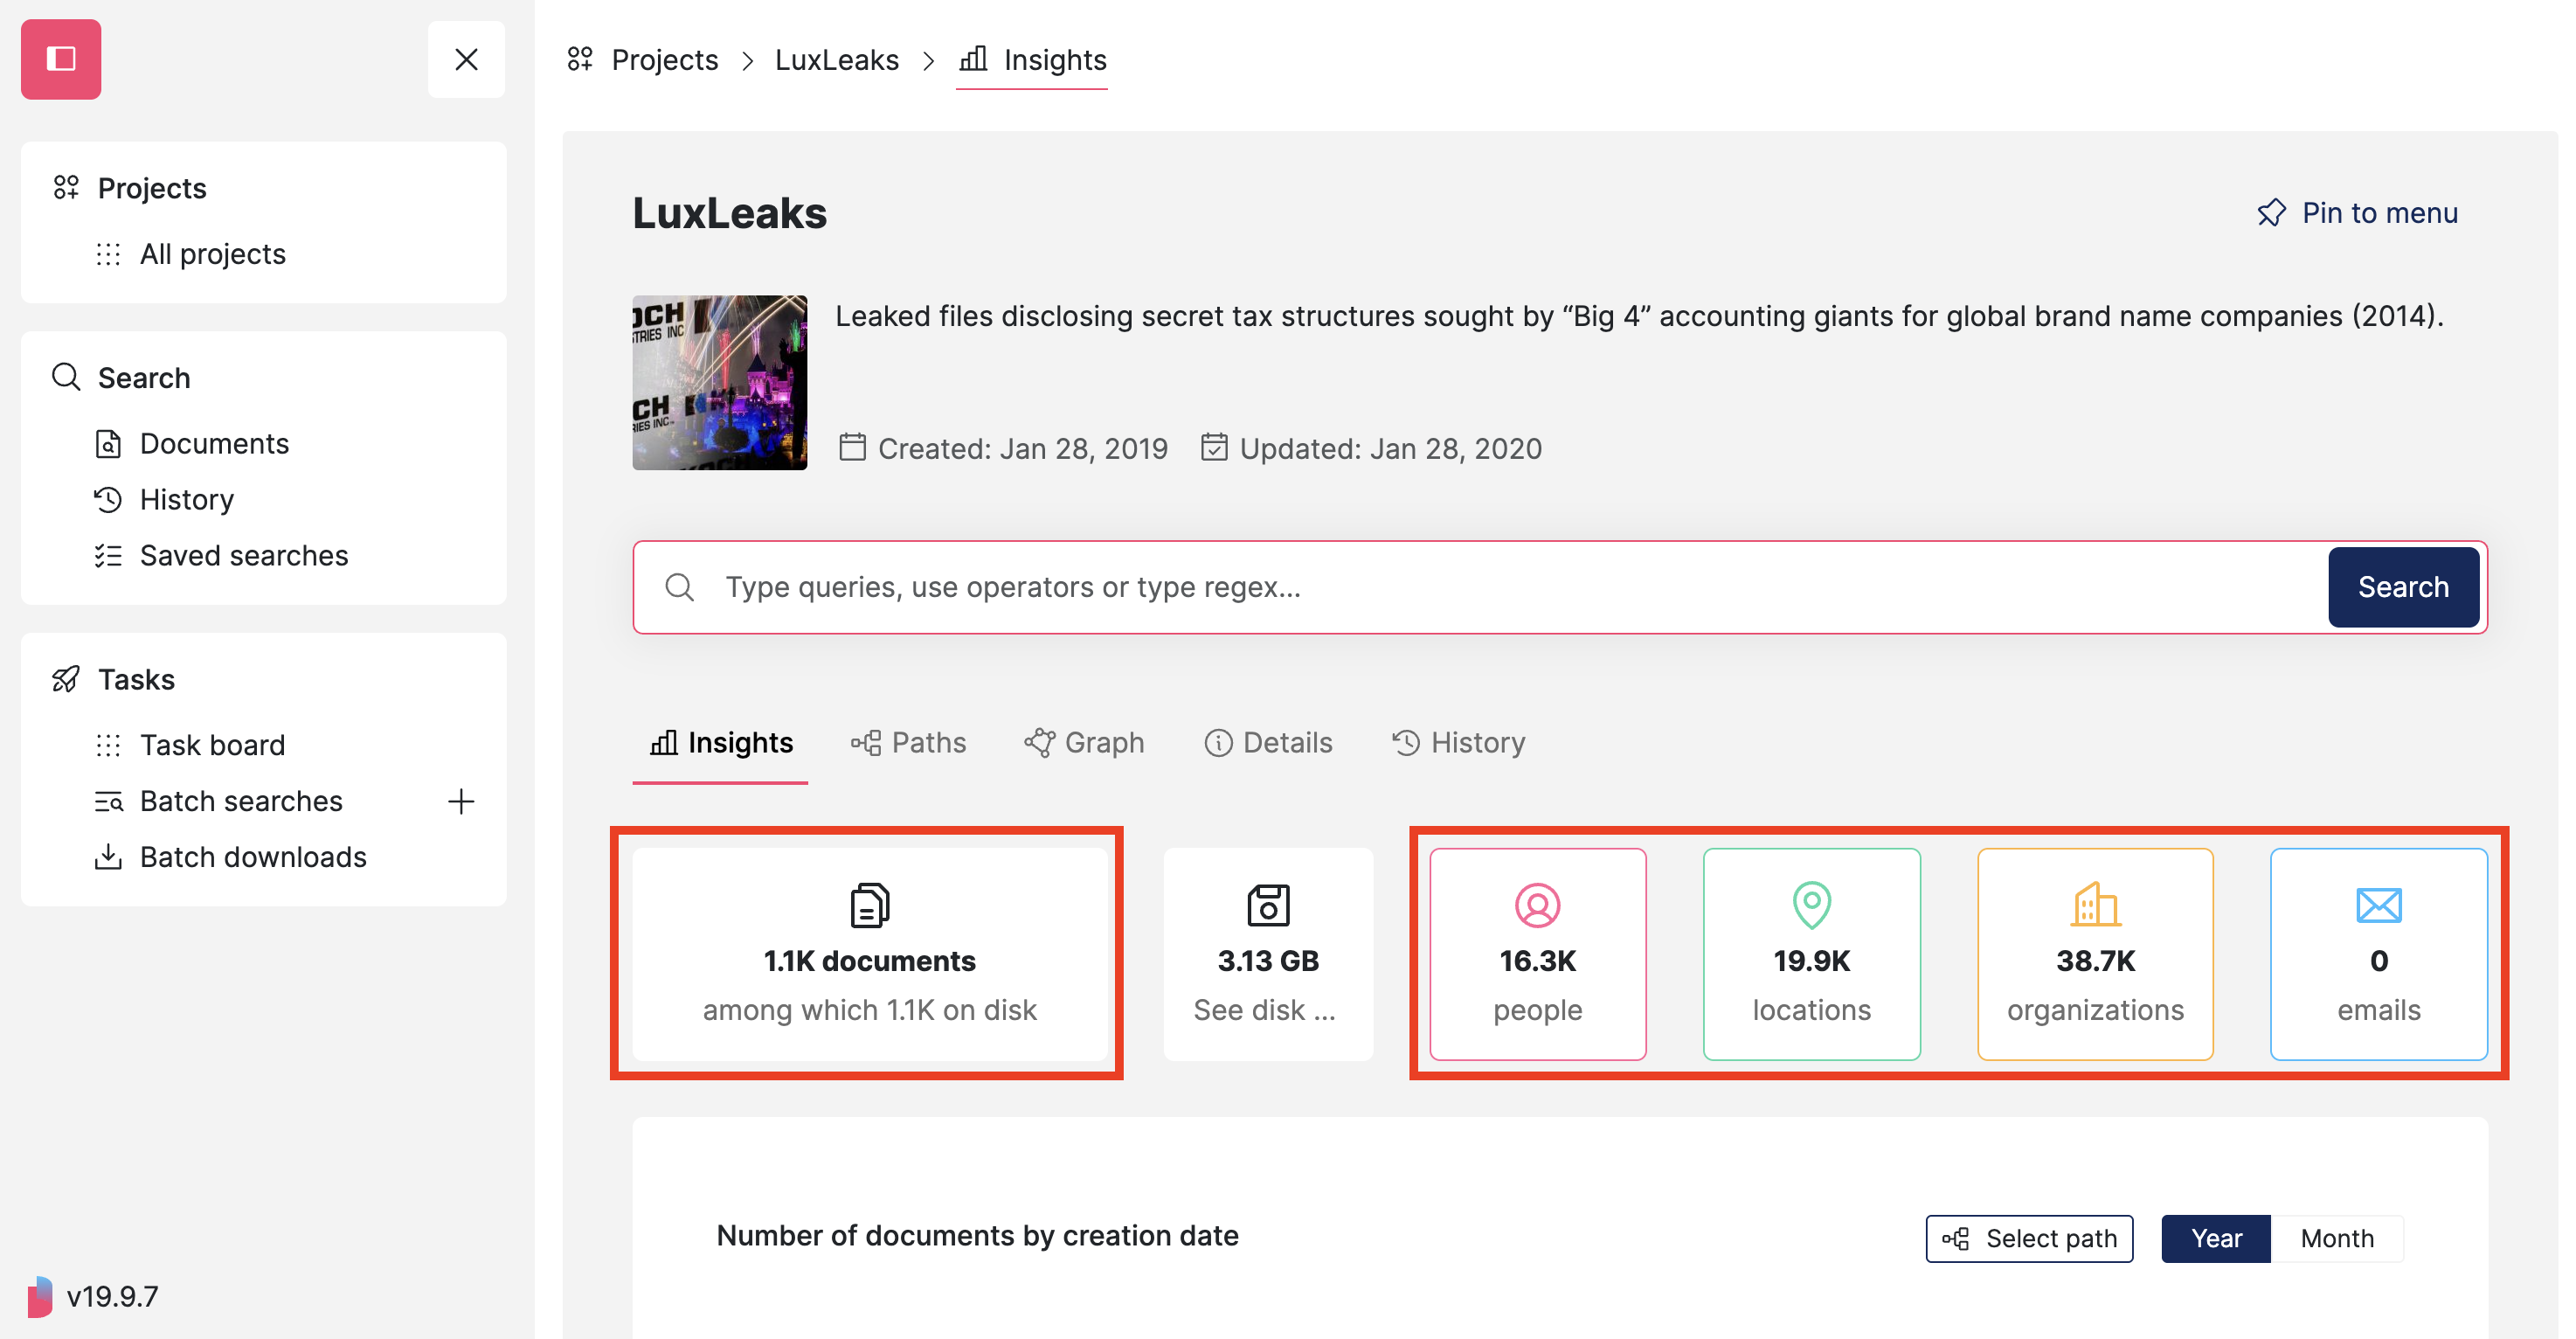Screen dimensions: 2576x1339
Task: Click the Documents icon under Search
Action: (109, 443)
